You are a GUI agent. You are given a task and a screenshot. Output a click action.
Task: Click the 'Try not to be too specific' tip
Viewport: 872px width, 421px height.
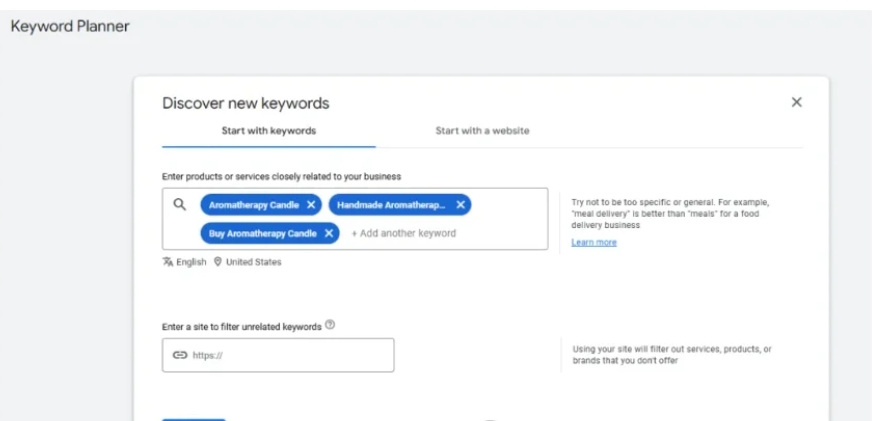(670, 214)
